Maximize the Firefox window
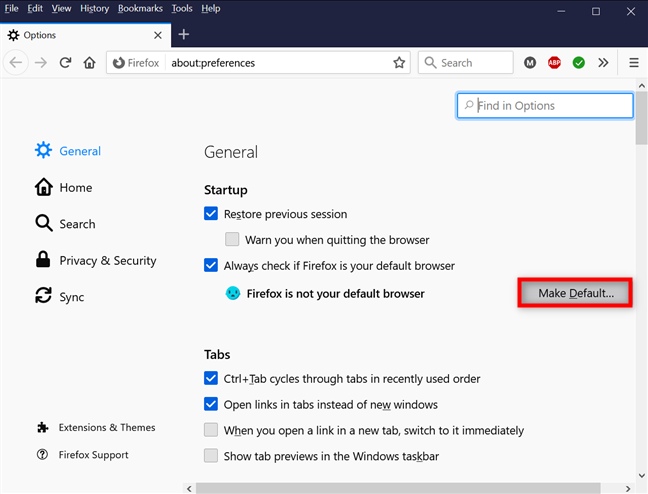 [596, 11]
